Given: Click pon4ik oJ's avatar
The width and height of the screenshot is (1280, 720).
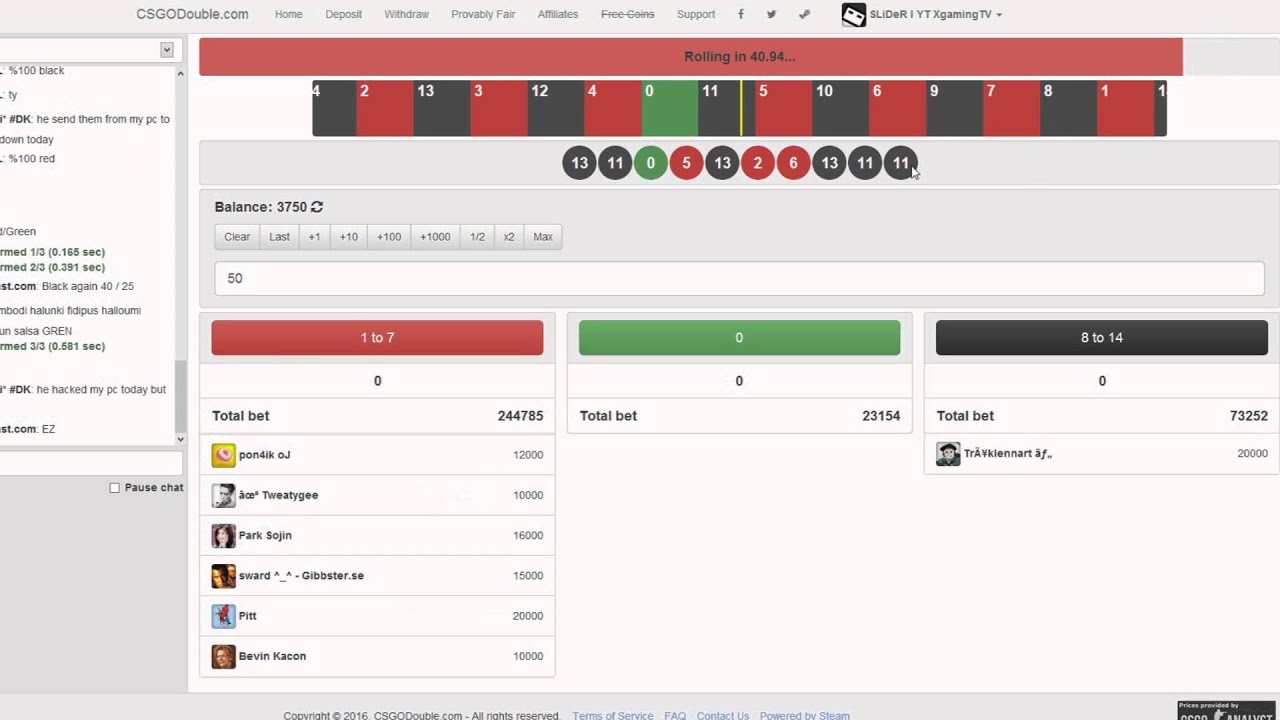Looking at the screenshot, I should 223,455.
